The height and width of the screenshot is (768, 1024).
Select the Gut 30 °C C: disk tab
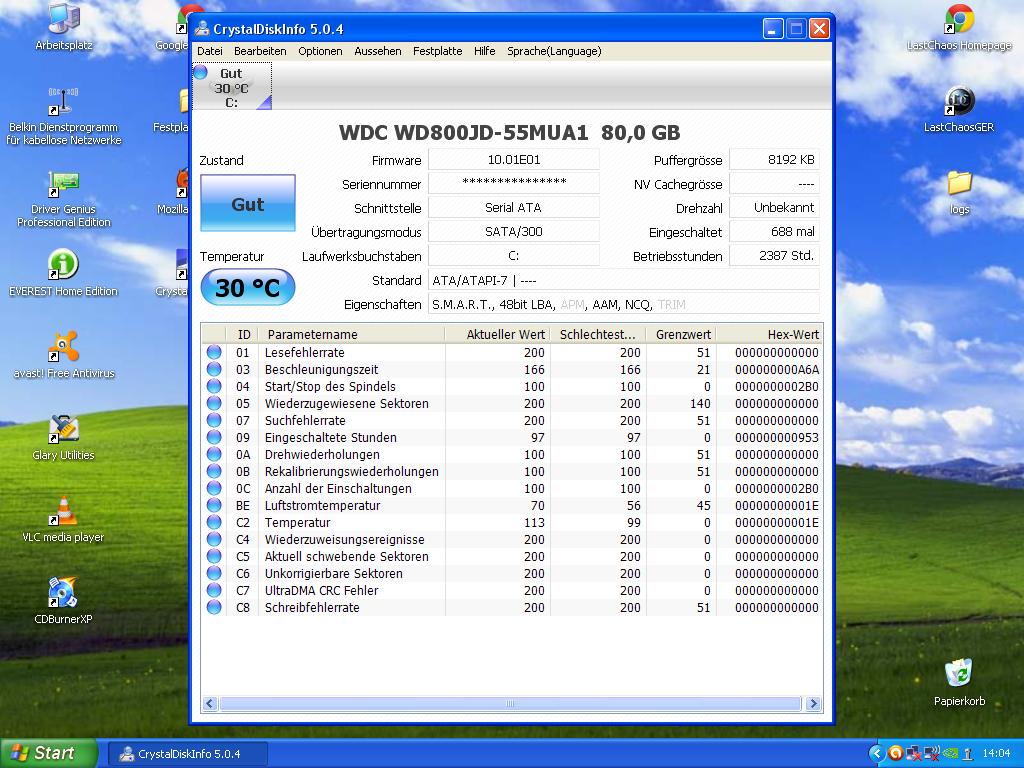(x=232, y=86)
